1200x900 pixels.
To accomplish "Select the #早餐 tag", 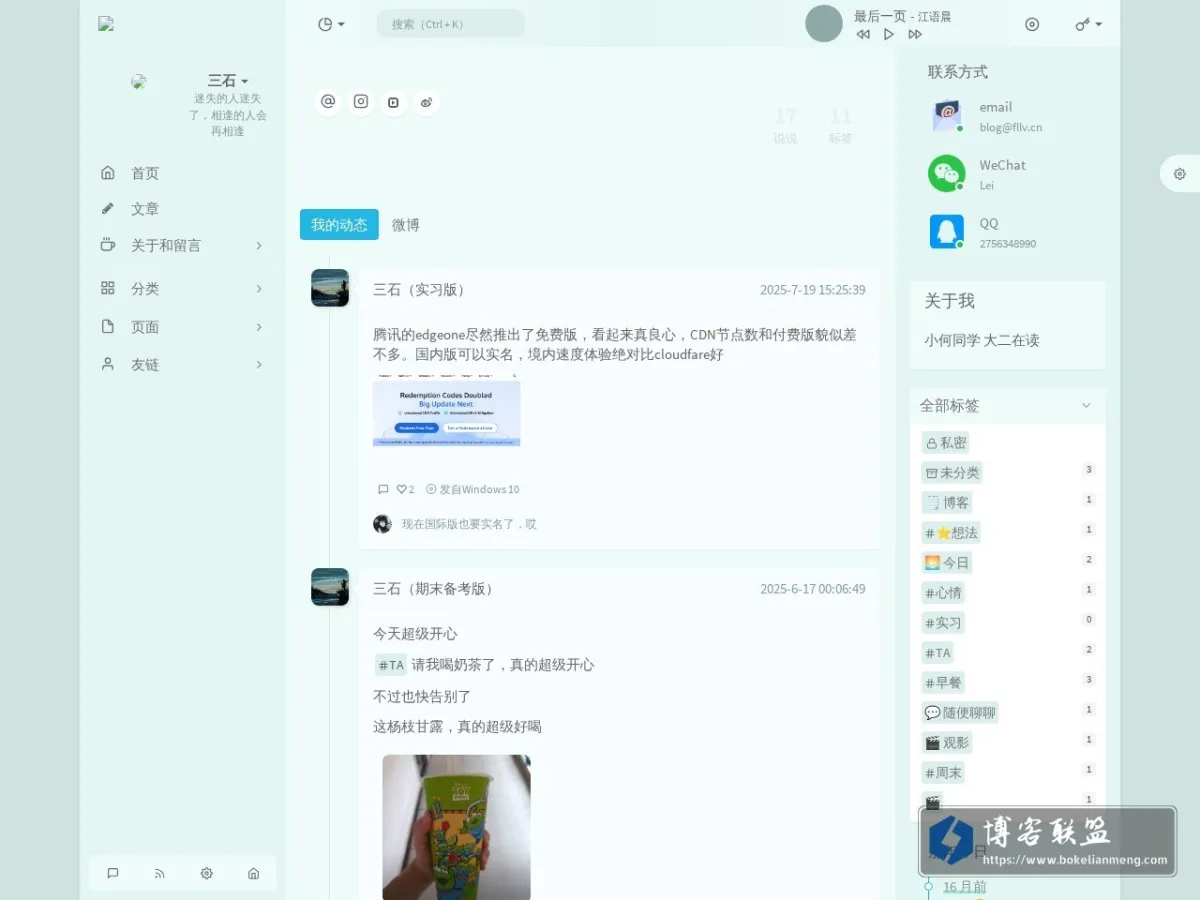I will tap(943, 683).
